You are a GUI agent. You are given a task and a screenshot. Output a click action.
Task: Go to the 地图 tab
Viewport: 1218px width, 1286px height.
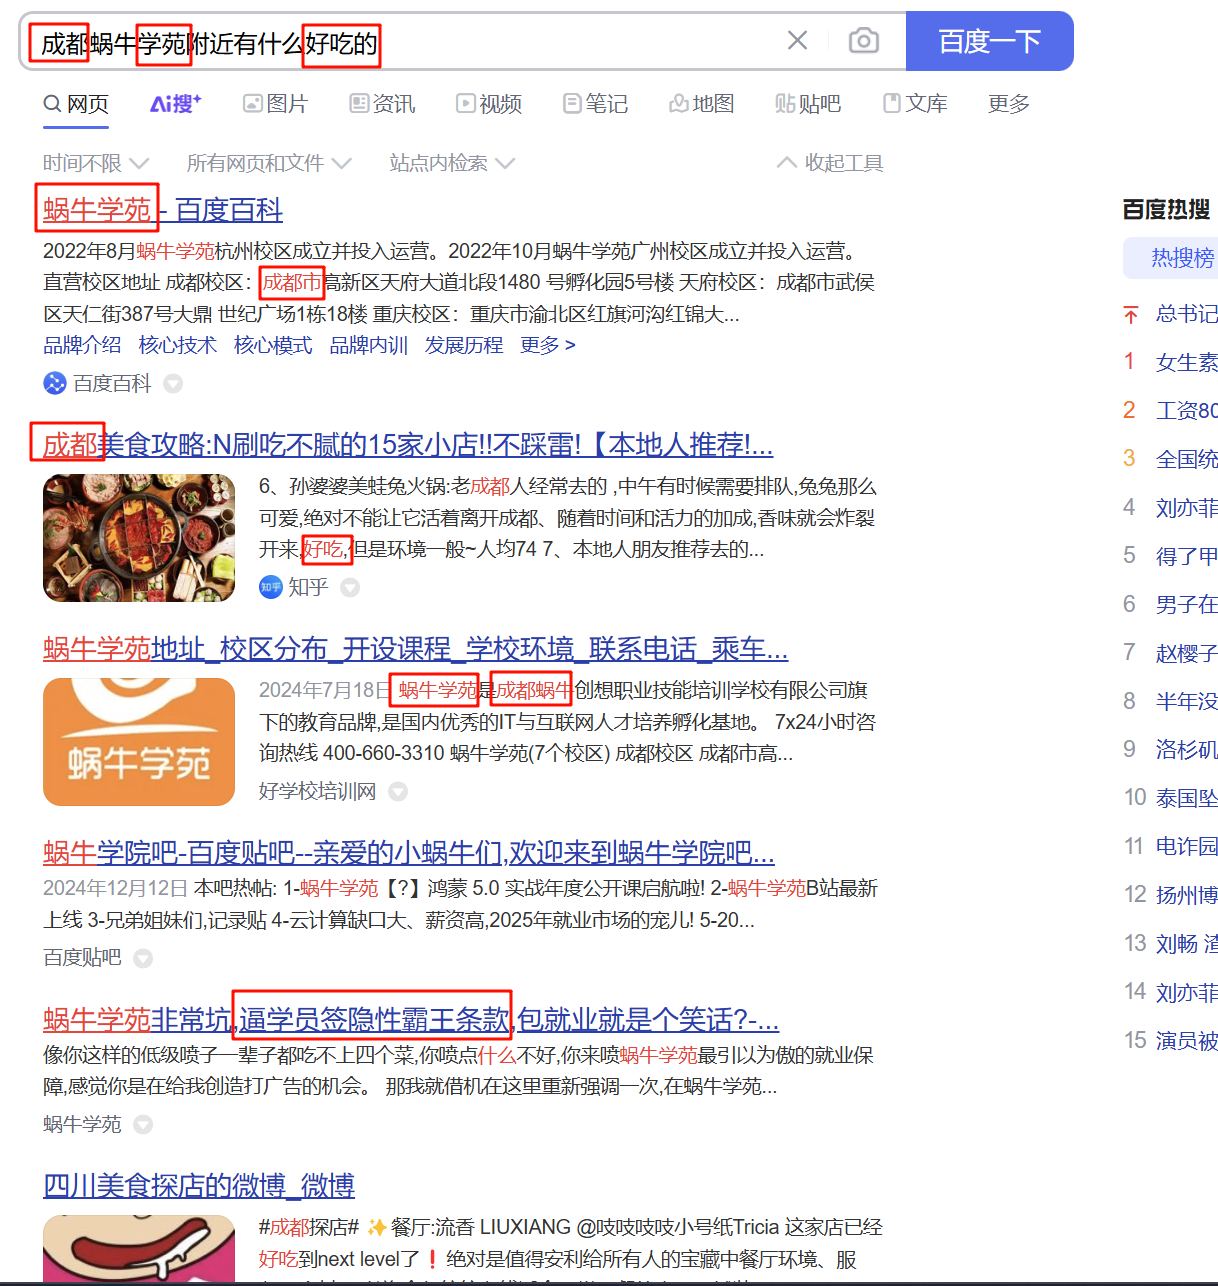(x=702, y=104)
